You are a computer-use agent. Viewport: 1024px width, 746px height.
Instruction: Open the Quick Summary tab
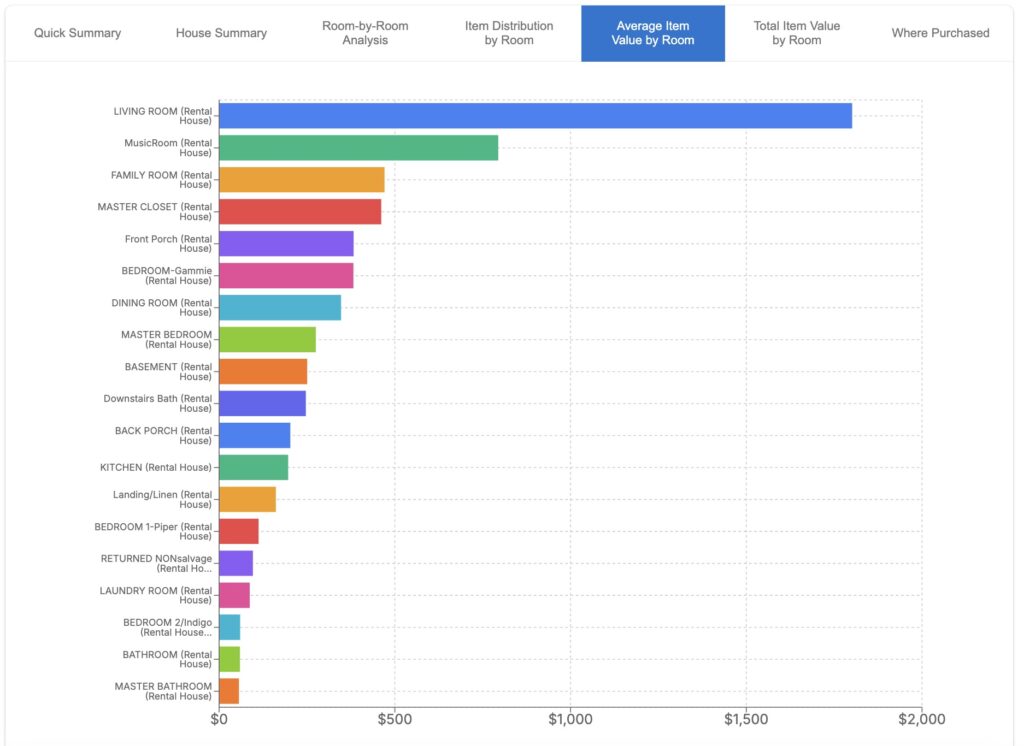tap(77, 33)
